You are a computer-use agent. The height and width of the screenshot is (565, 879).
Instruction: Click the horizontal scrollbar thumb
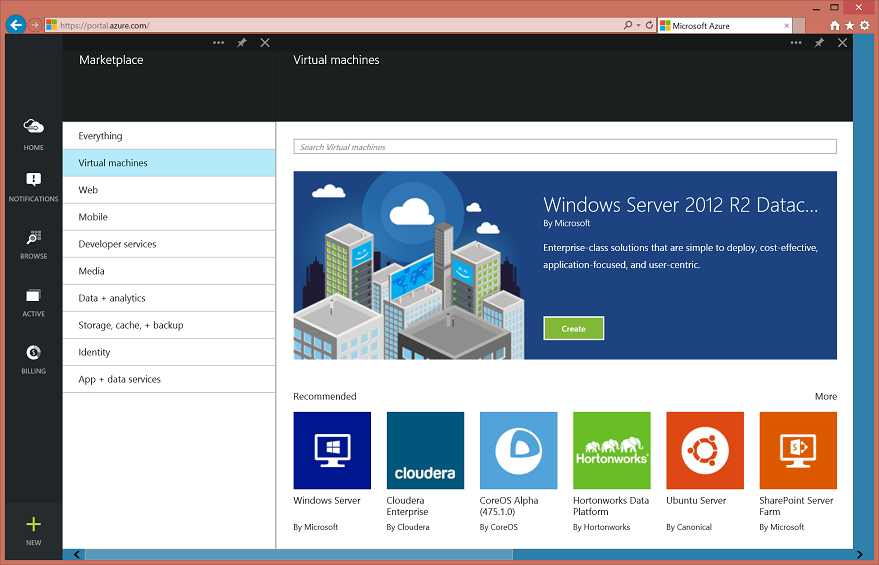(298, 555)
